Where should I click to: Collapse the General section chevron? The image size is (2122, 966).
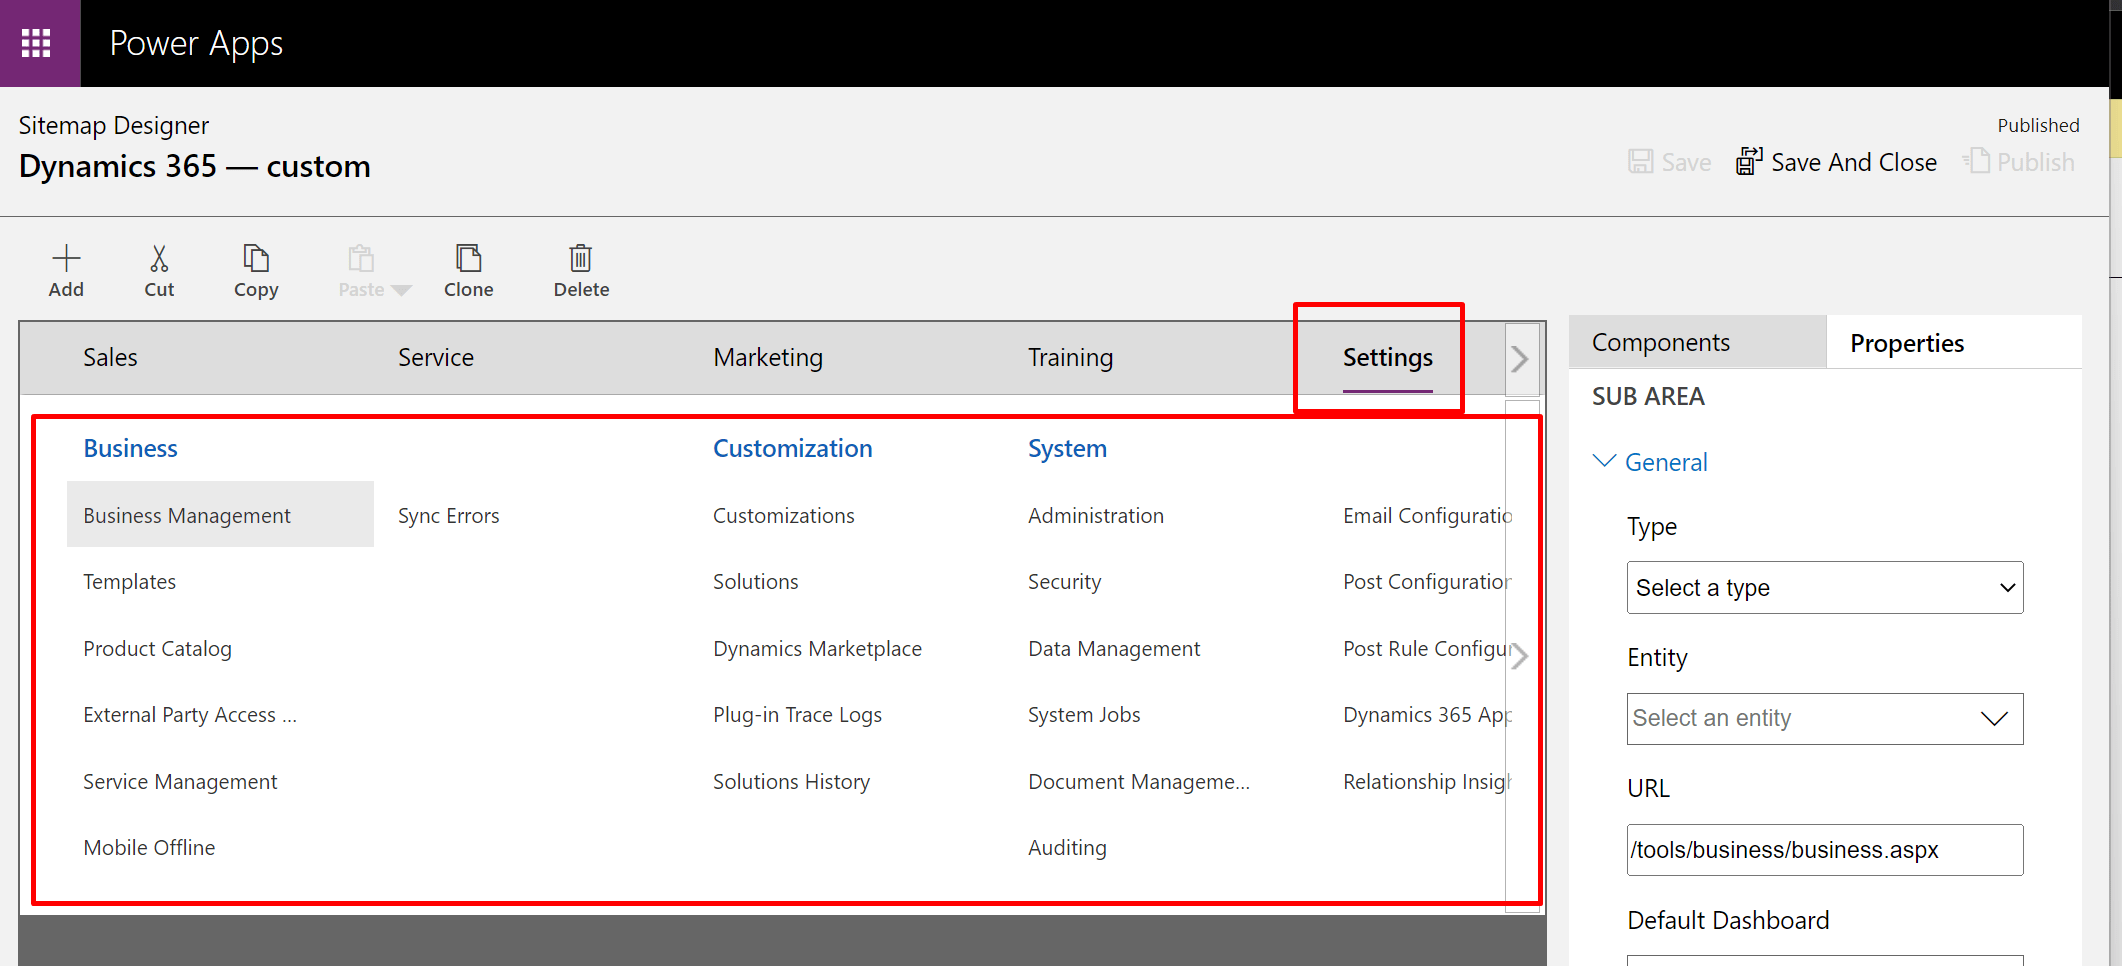coord(1604,461)
